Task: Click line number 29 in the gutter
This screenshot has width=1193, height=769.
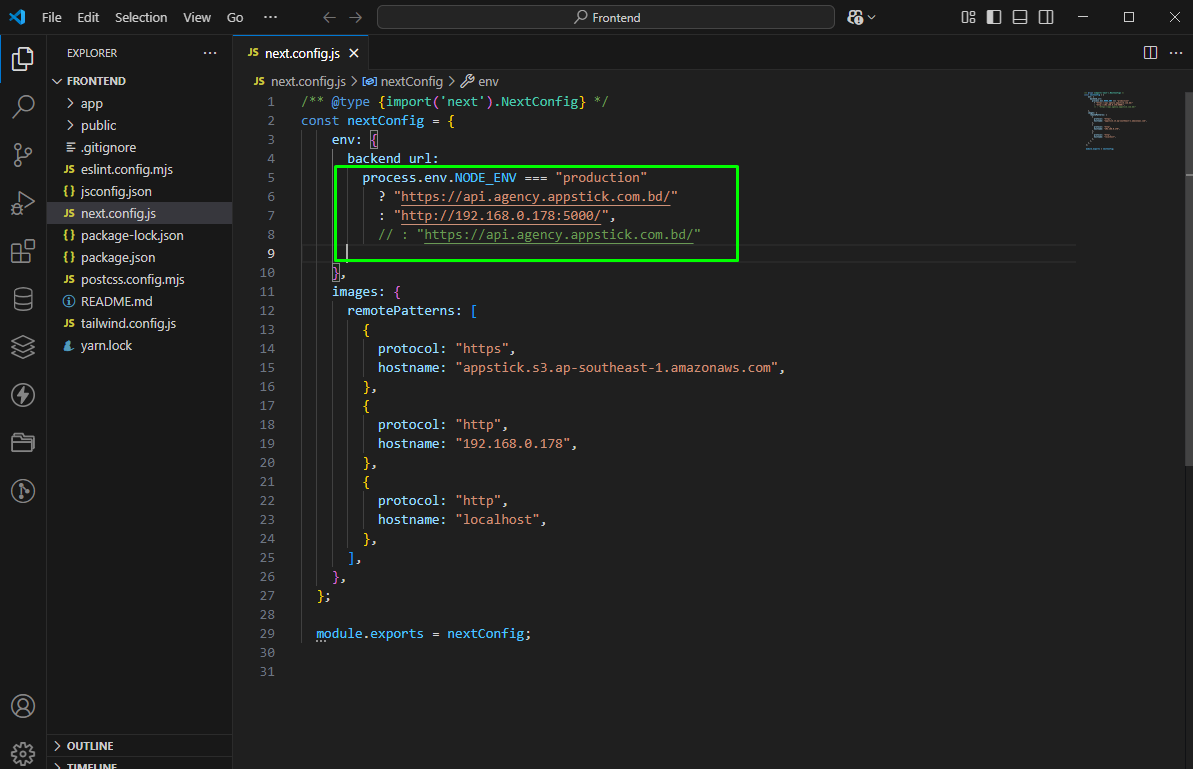Action: tap(266, 634)
